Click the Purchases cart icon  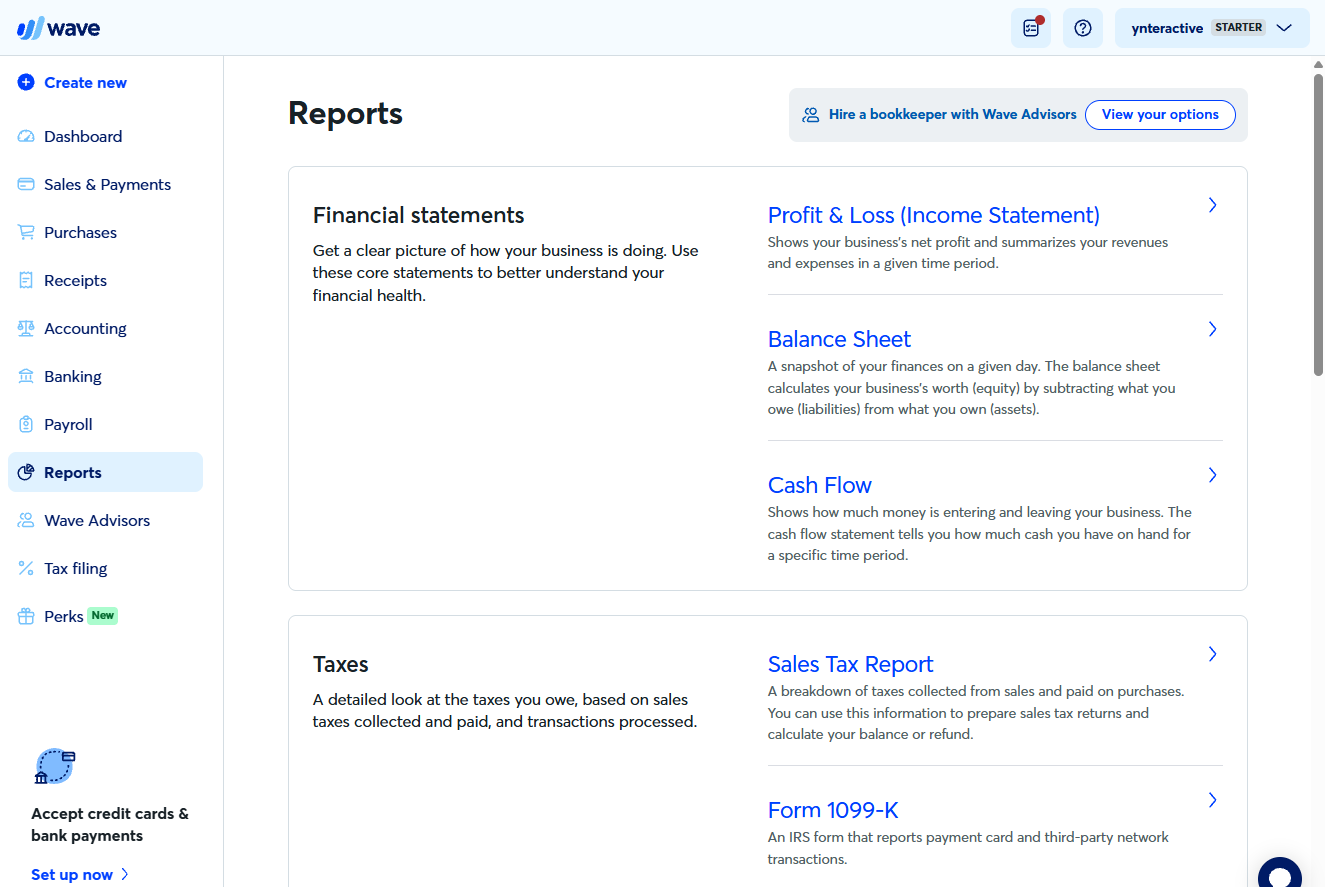[26, 233]
